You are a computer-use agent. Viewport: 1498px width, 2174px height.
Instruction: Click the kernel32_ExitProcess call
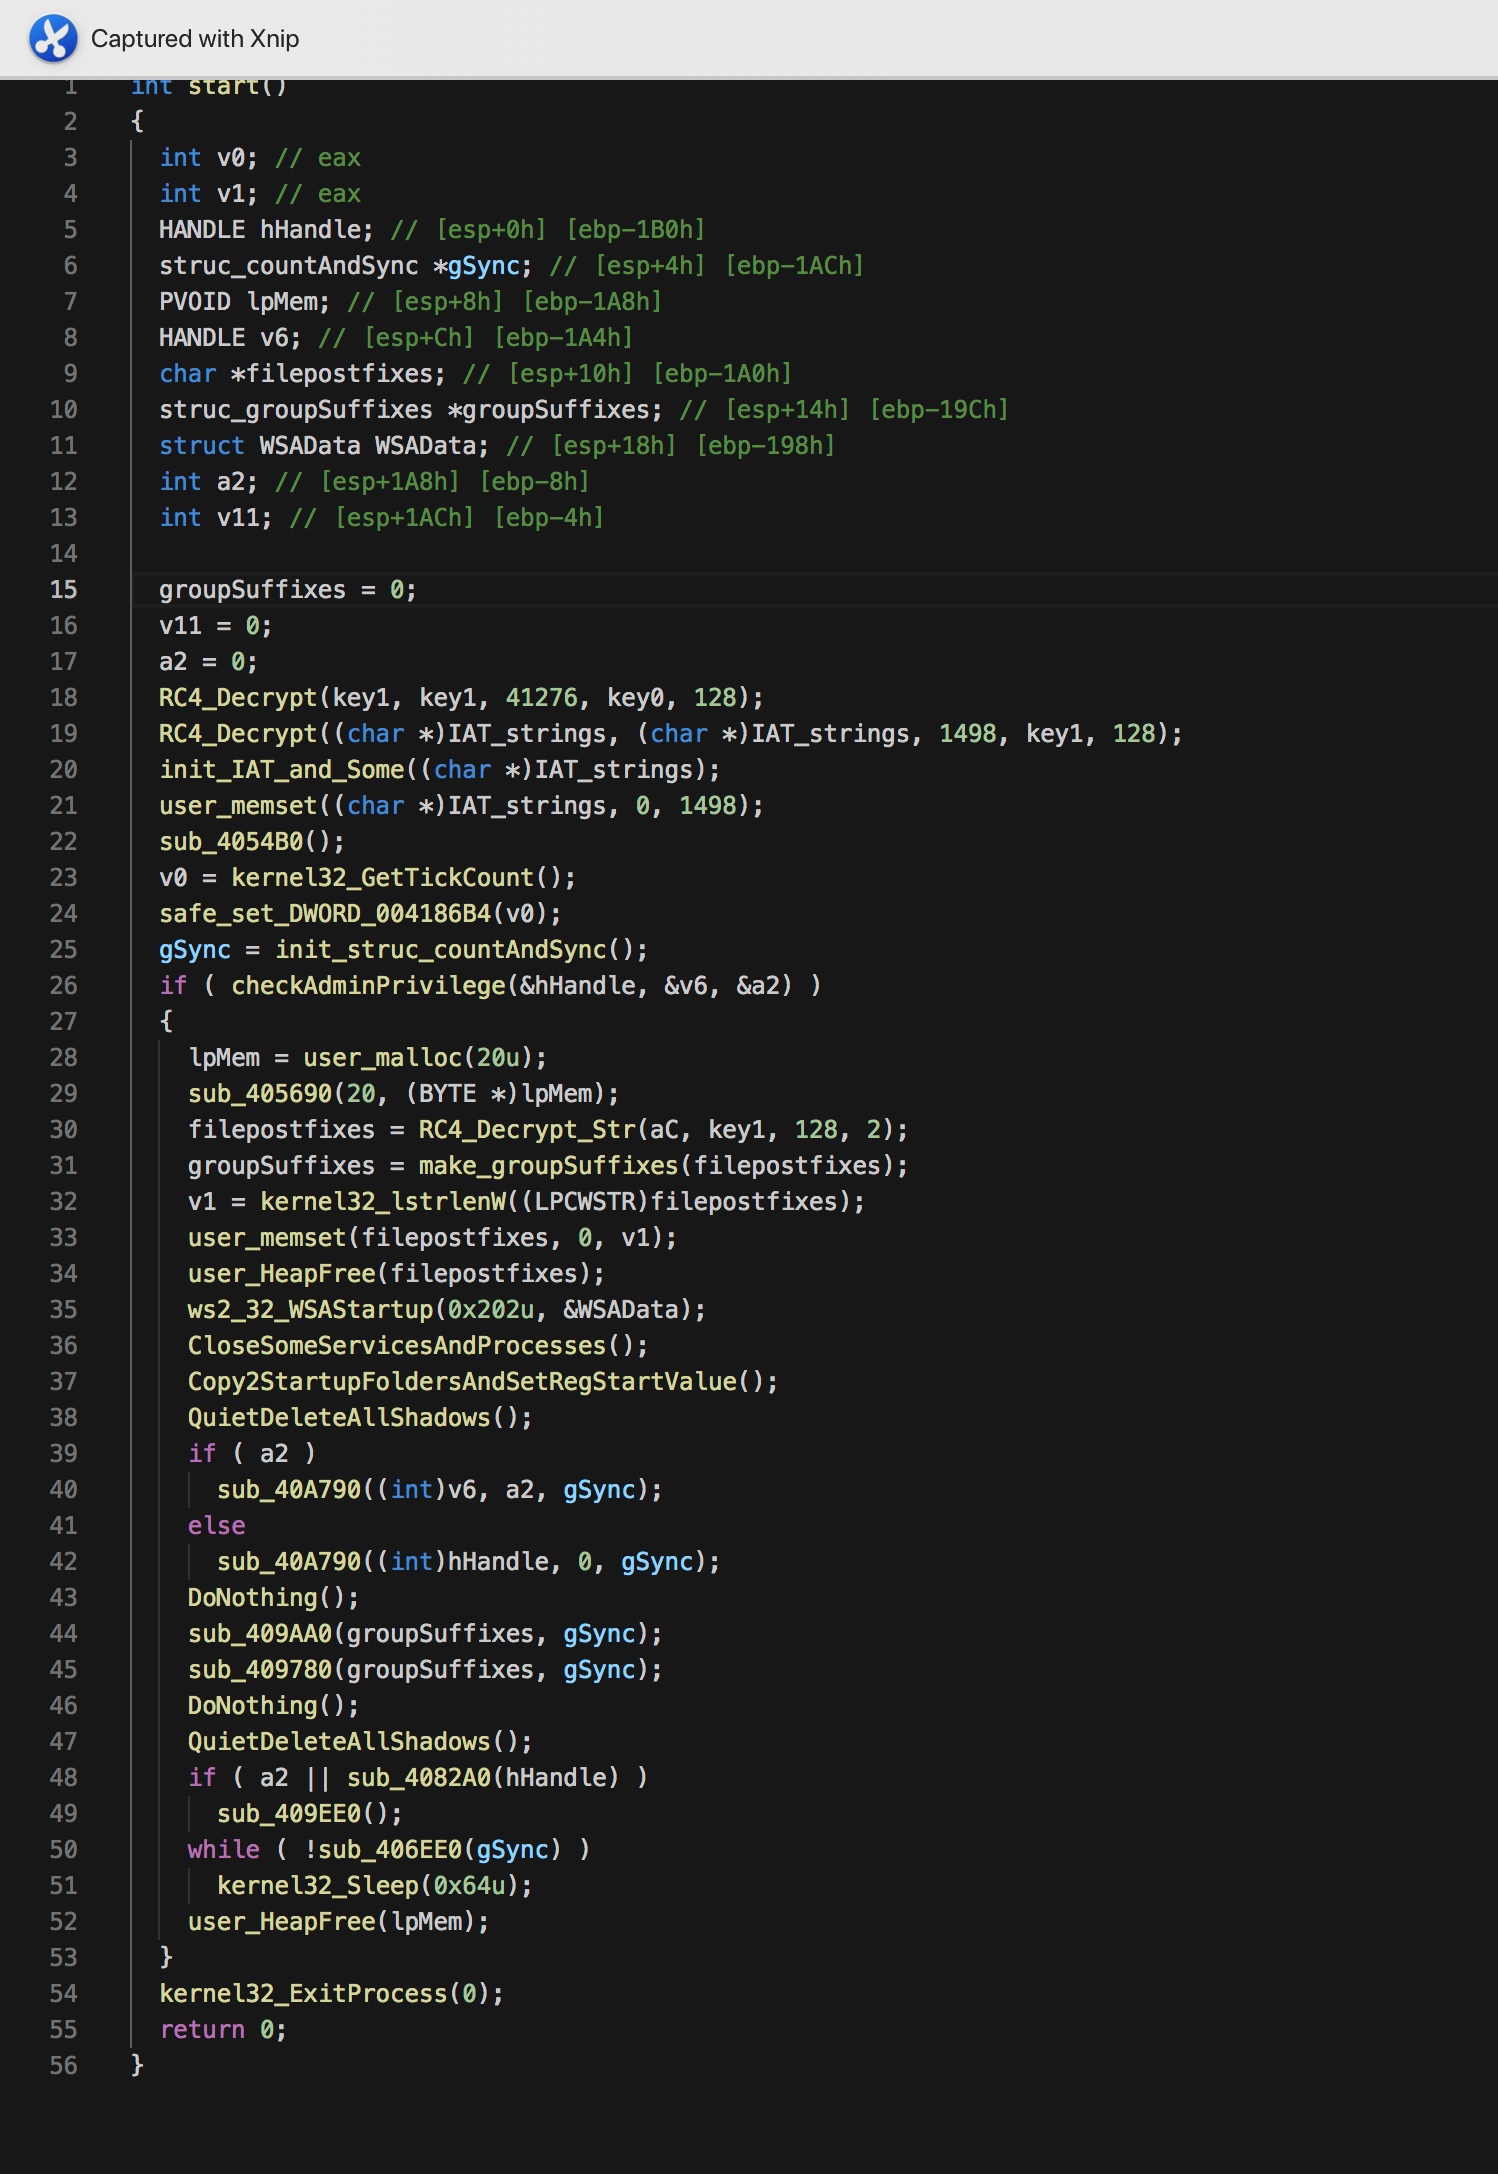click(x=304, y=1994)
